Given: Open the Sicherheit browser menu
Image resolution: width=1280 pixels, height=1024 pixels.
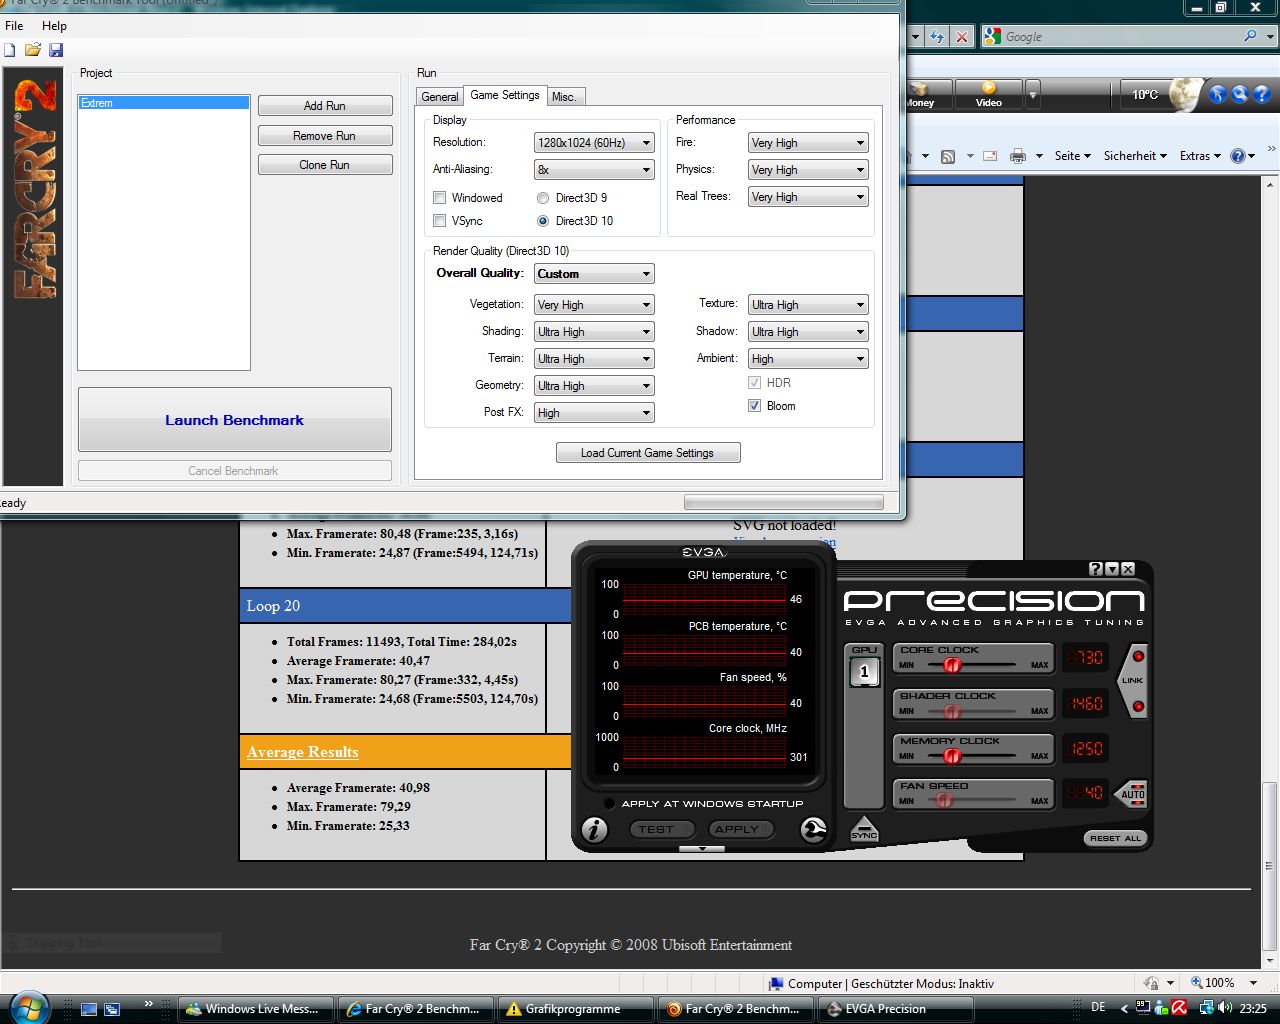Looking at the screenshot, I should click(x=1135, y=156).
